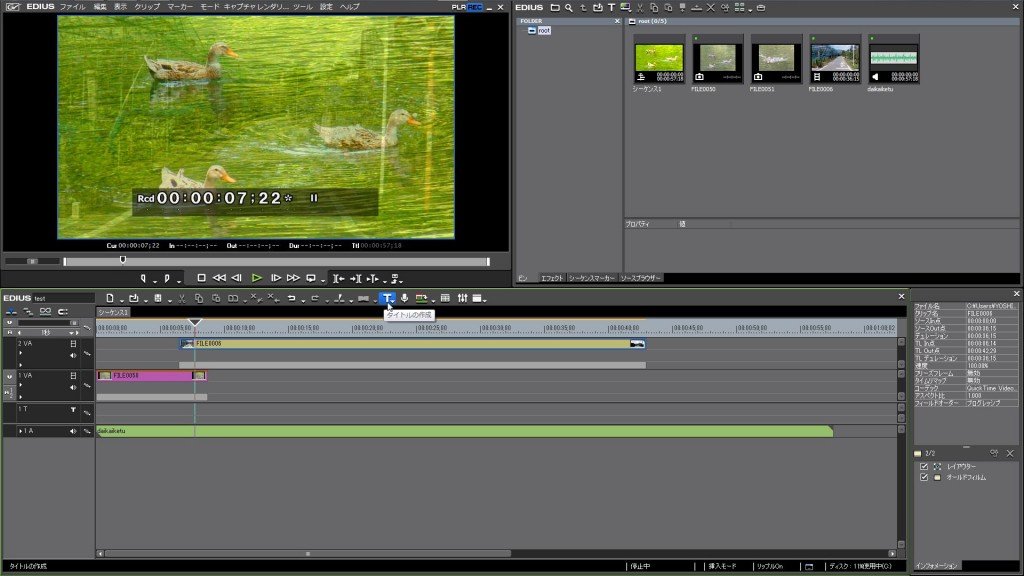Open the 表示 menu
This screenshot has height=576, width=1024.
120,7
